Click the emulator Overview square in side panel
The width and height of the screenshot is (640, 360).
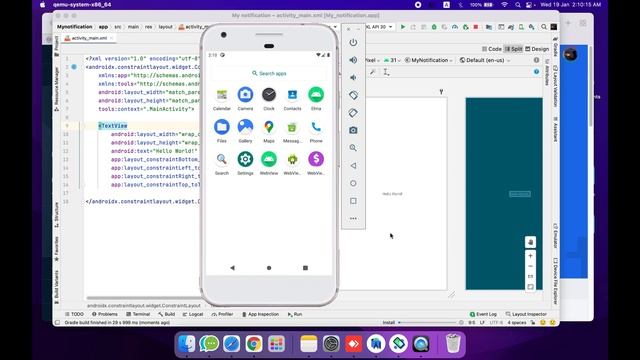[353, 201]
